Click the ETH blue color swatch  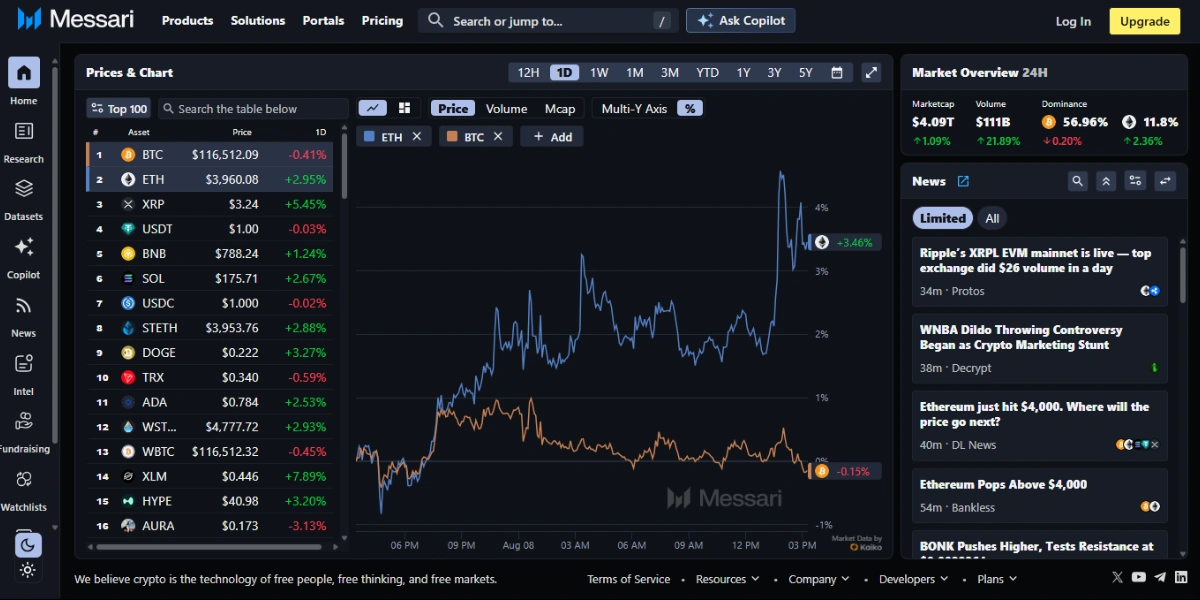click(x=369, y=137)
